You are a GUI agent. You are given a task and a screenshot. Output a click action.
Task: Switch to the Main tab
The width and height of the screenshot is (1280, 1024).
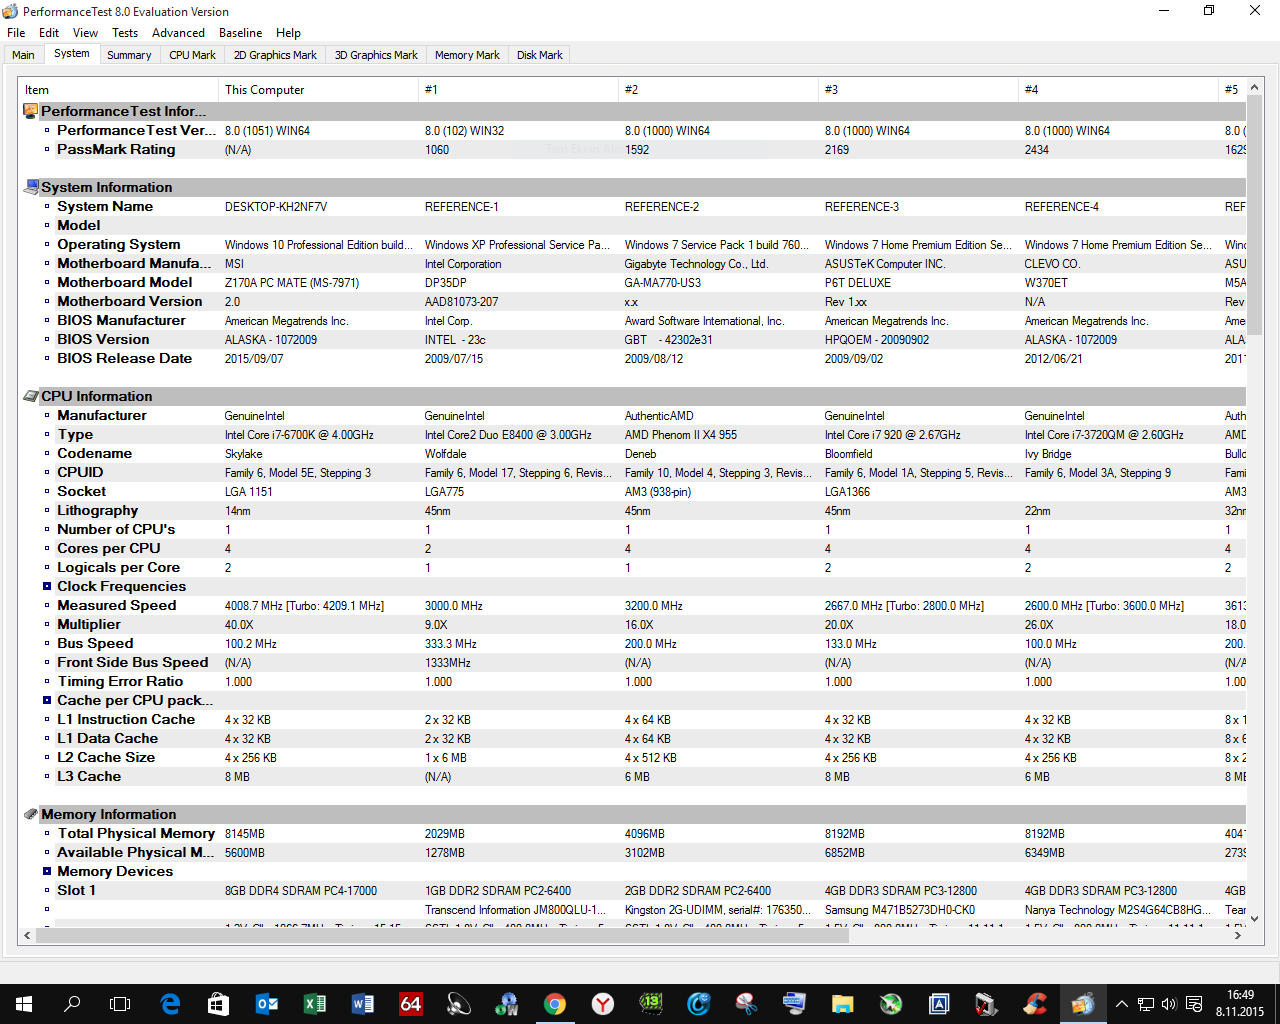[x=23, y=55]
